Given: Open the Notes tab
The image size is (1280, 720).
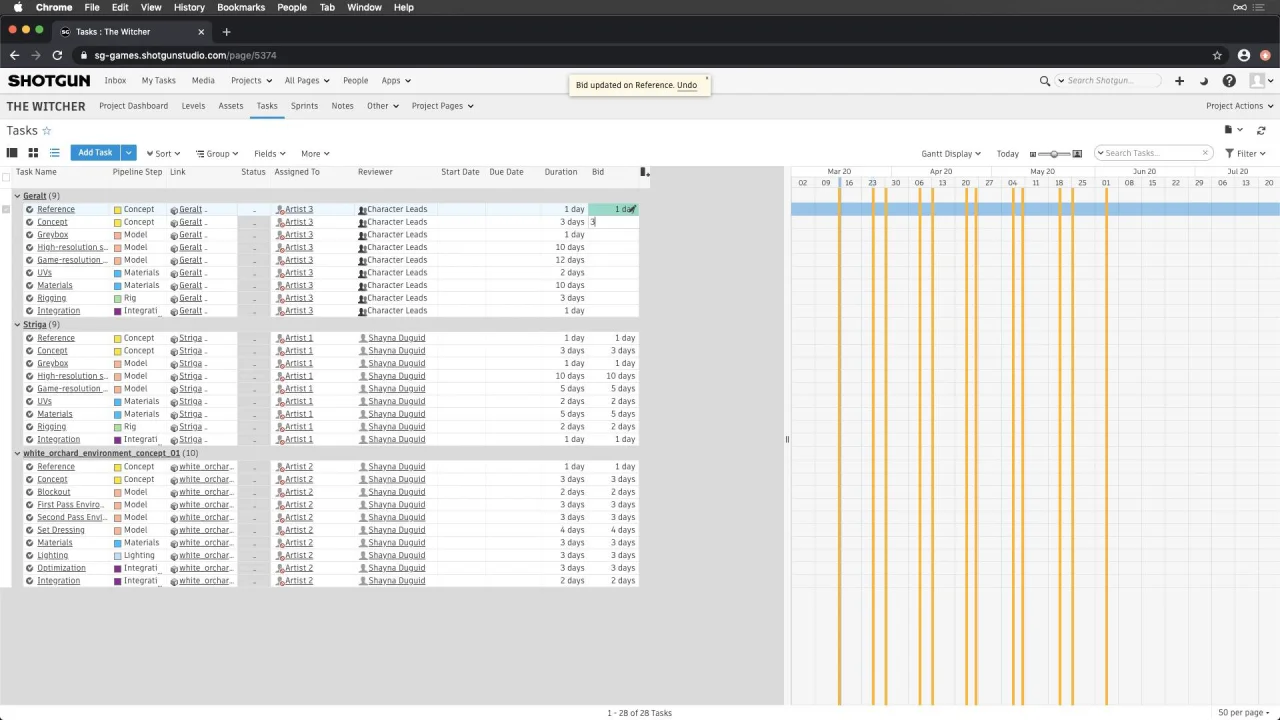Looking at the screenshot, I should coord(342,106).
